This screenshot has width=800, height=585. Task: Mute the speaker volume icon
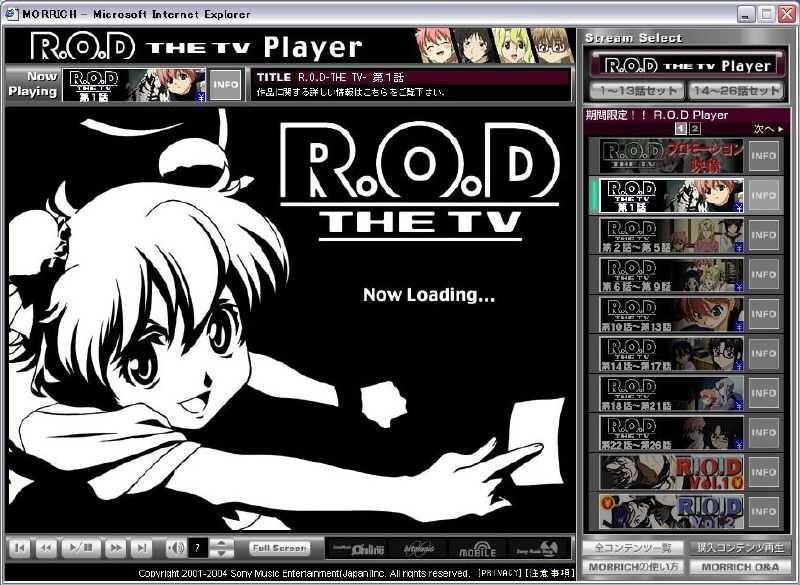tap(176, 548)
